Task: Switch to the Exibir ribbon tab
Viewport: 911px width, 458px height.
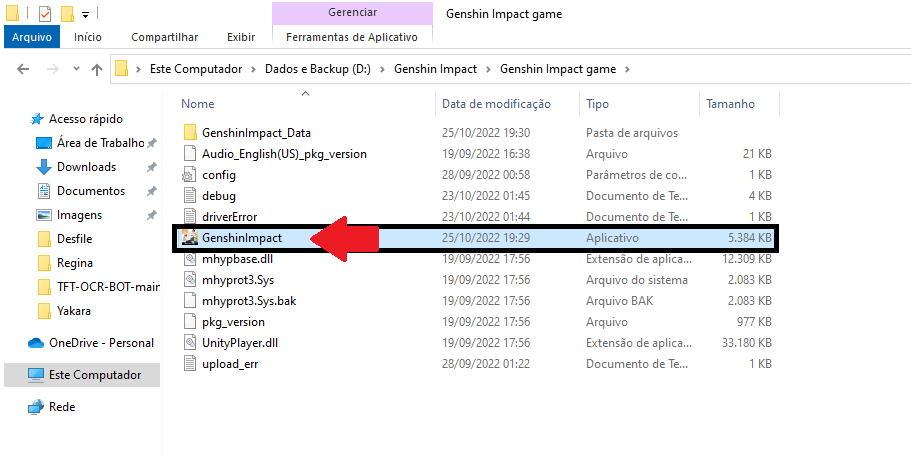Action: (241, 37)
